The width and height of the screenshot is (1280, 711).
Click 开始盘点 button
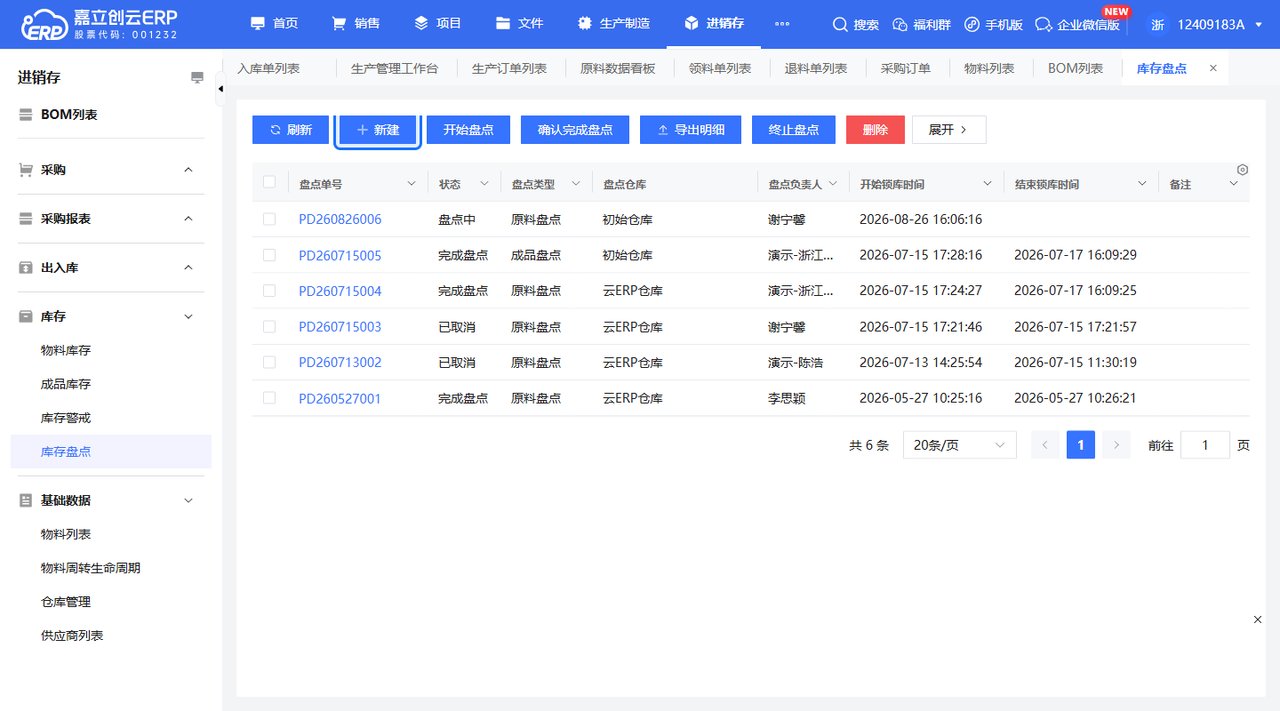[x=468, y=130]
